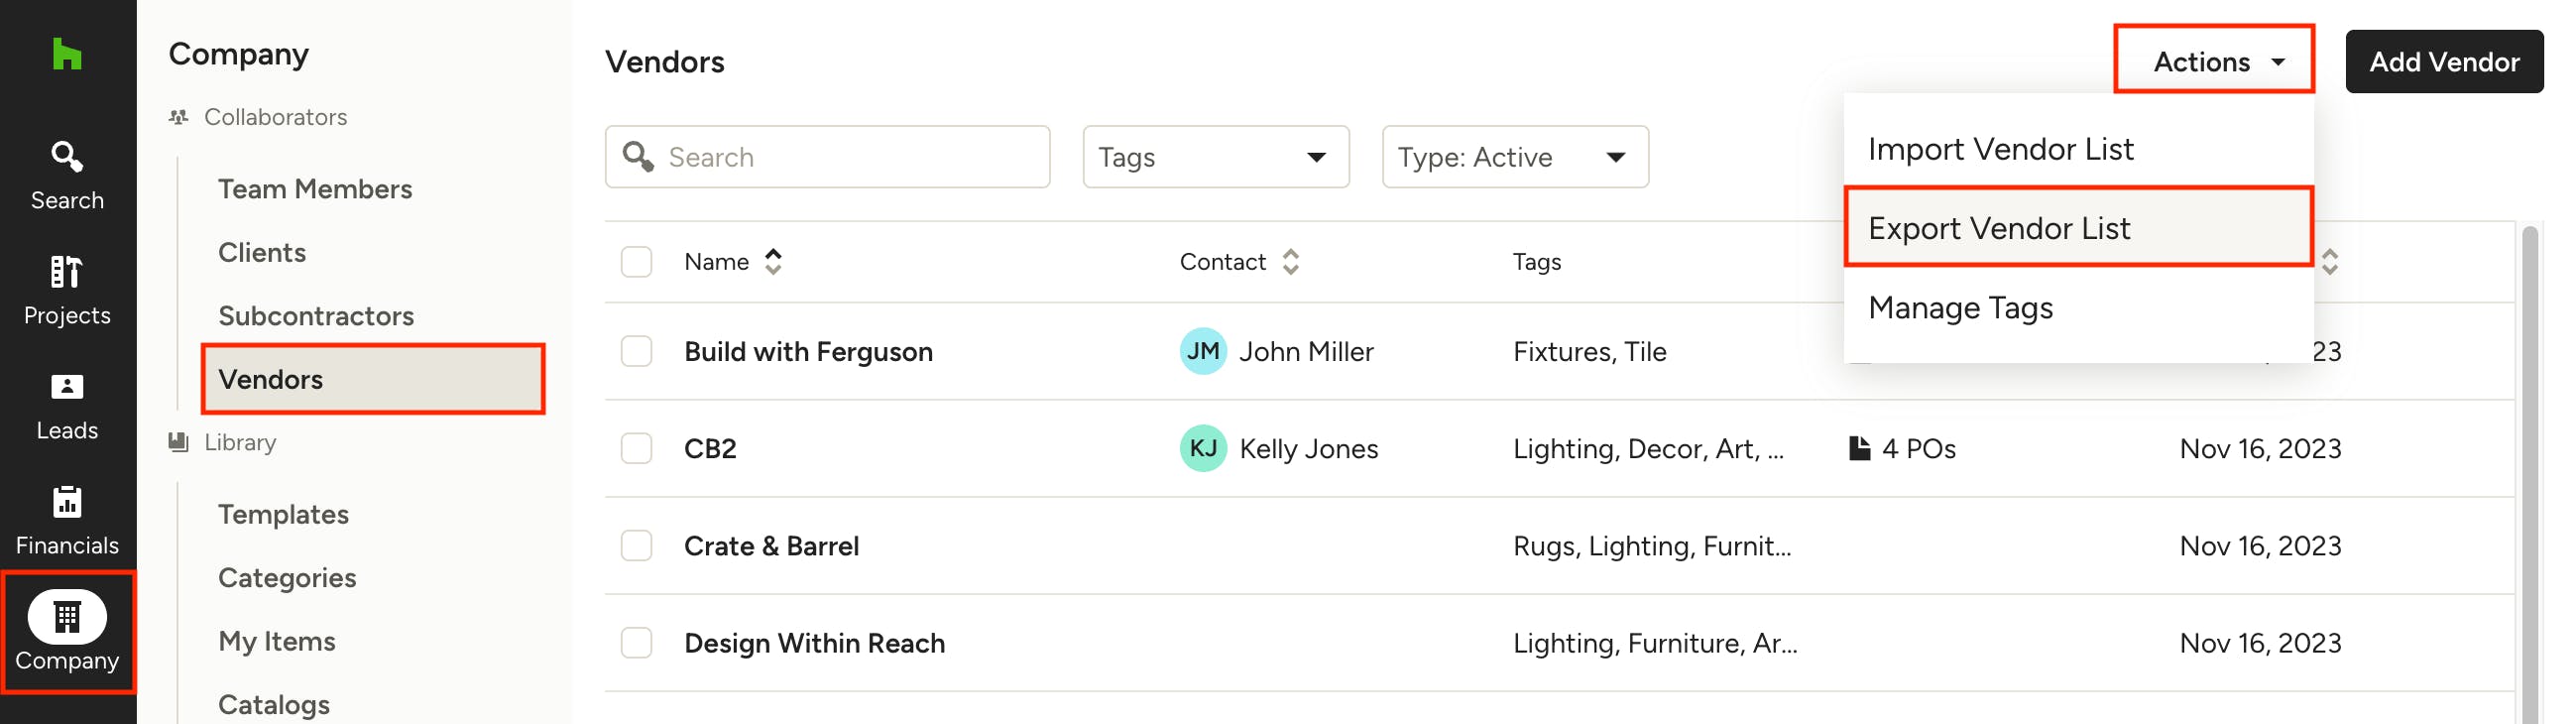Image resolution: width=2576 pixels, height=724 pixels.
Task: Click the Nov 16, 2023 date for CB2
Action: pos(2260,448)
